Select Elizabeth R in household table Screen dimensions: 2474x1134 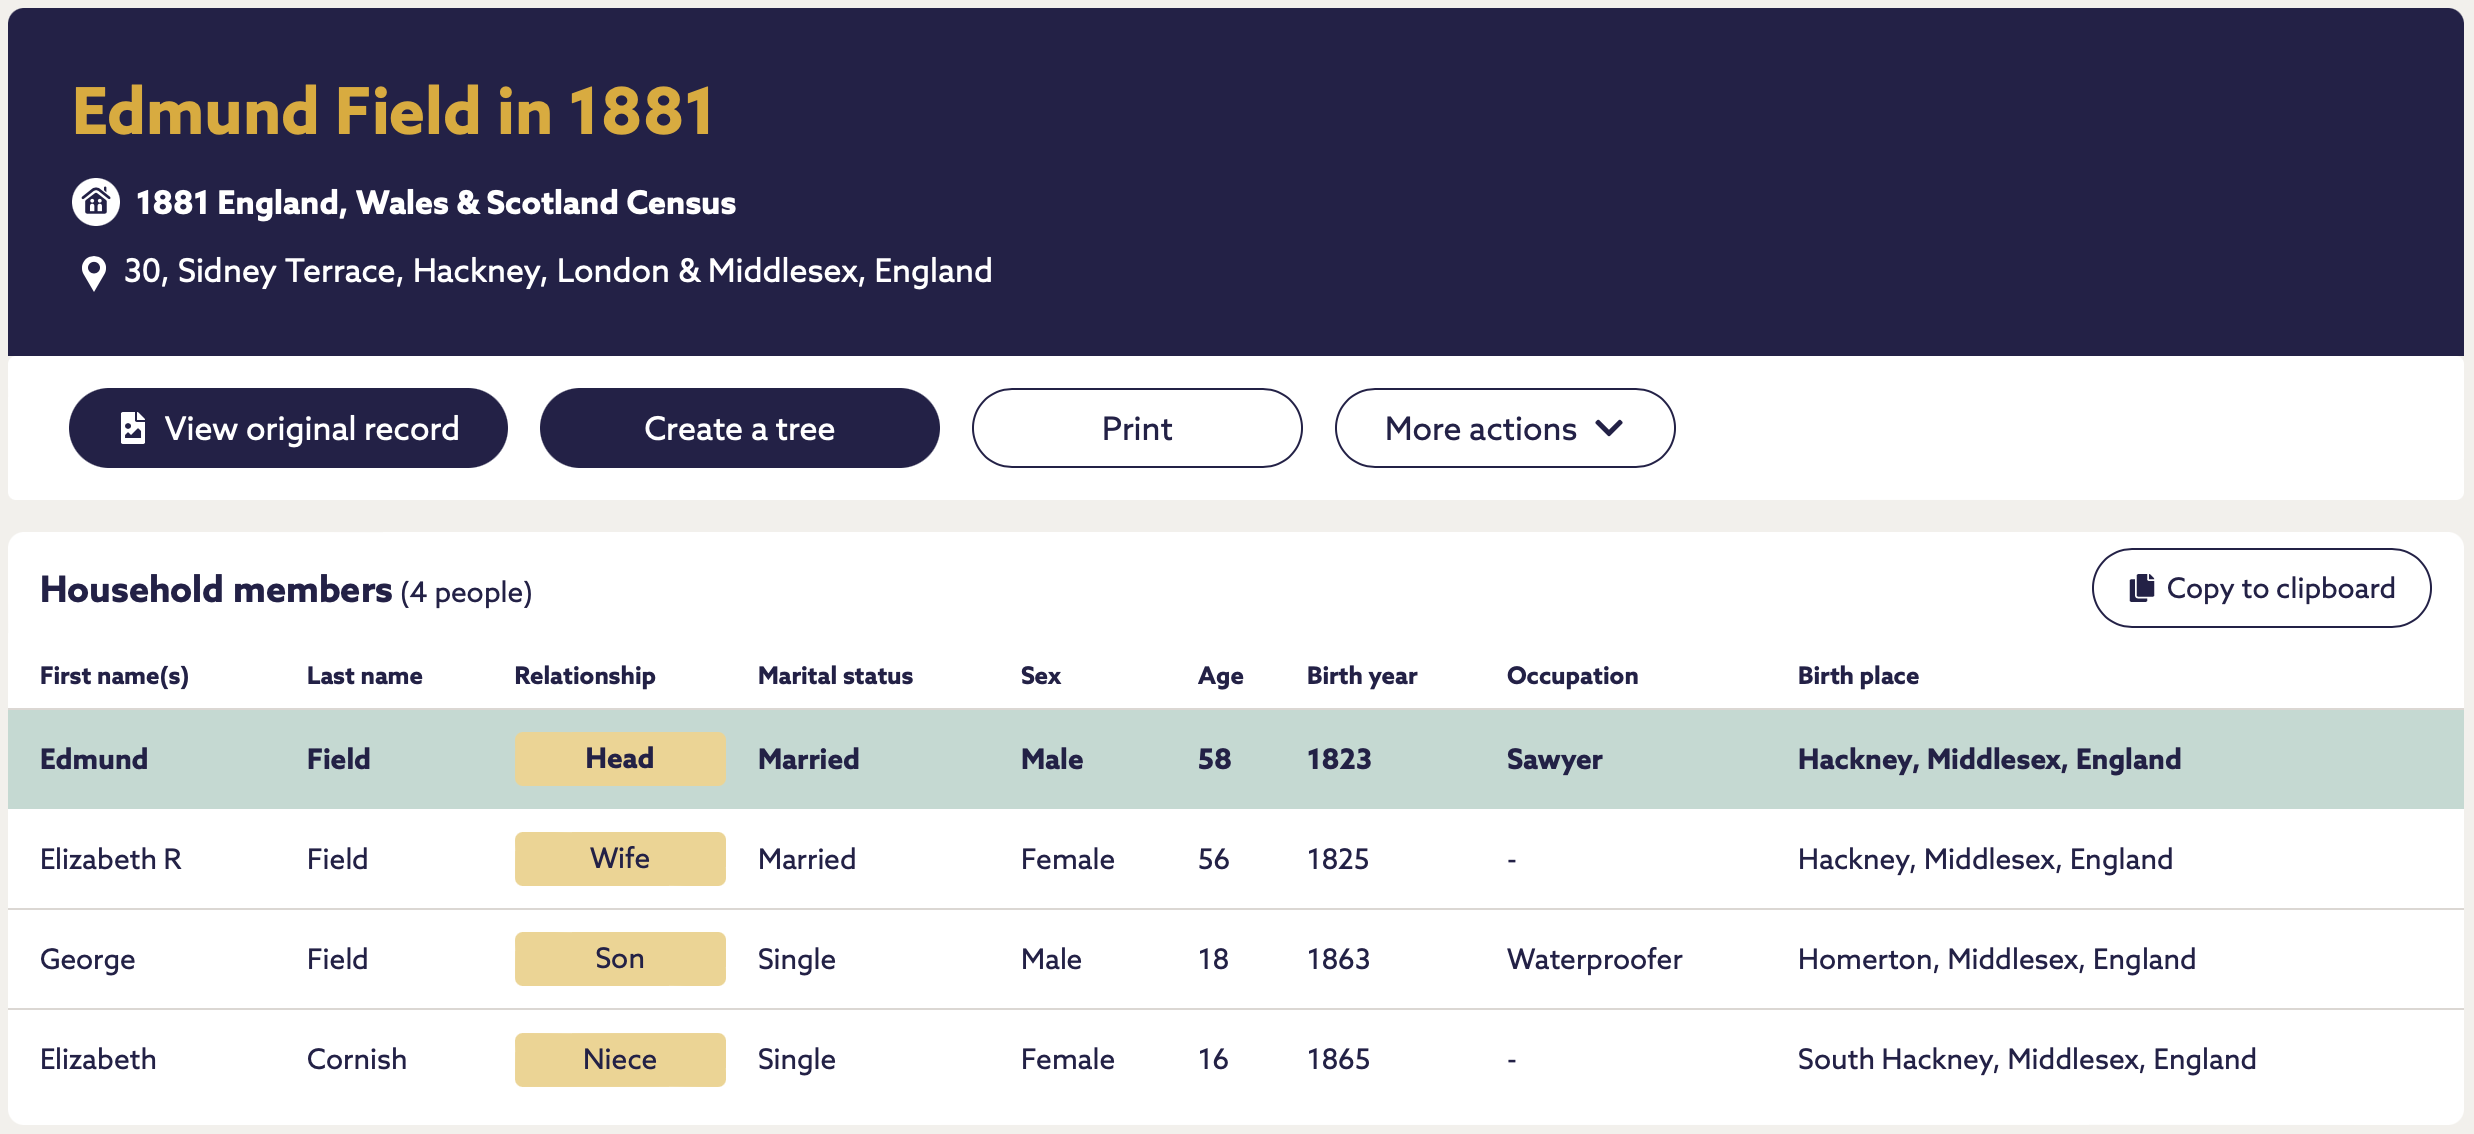pyautogui.click(x=111, y=859)
